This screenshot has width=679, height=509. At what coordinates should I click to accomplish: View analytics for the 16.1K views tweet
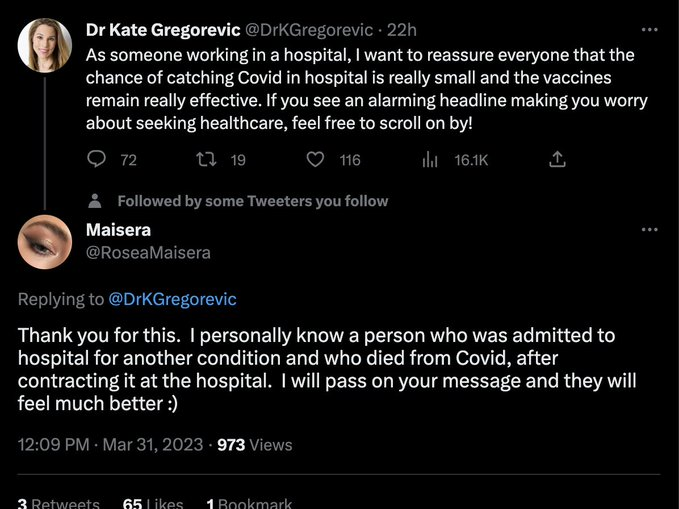[431, 159]
